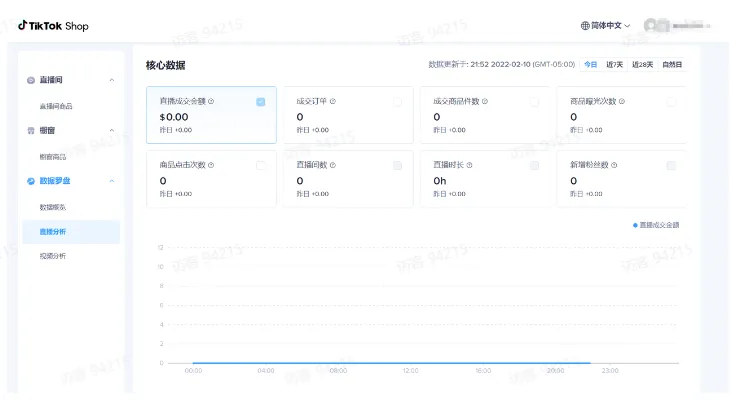Click the info icon beside 直播成交金额
The image size is (731, 400).
pyautogui.click(x=211, y=101)
